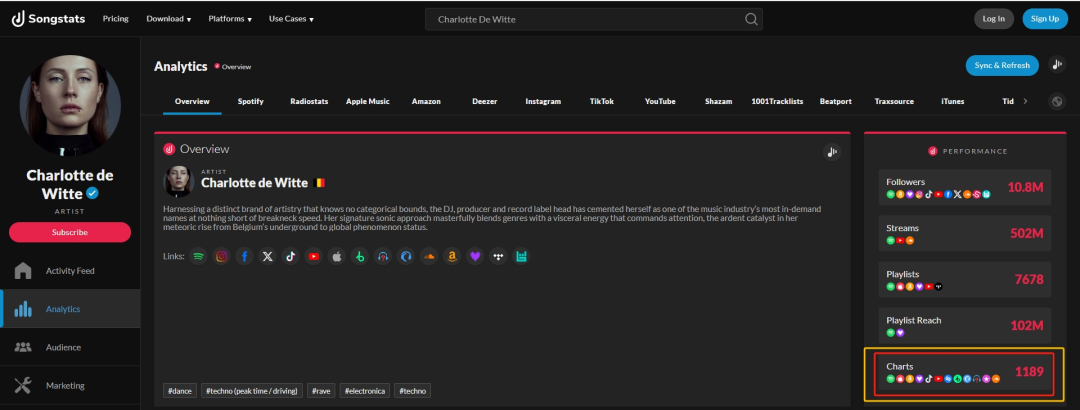Viewport: 1080px width, 410px height.
Task: Show more platform tabs with right chevron
Action: click(x=1026, y=101)
